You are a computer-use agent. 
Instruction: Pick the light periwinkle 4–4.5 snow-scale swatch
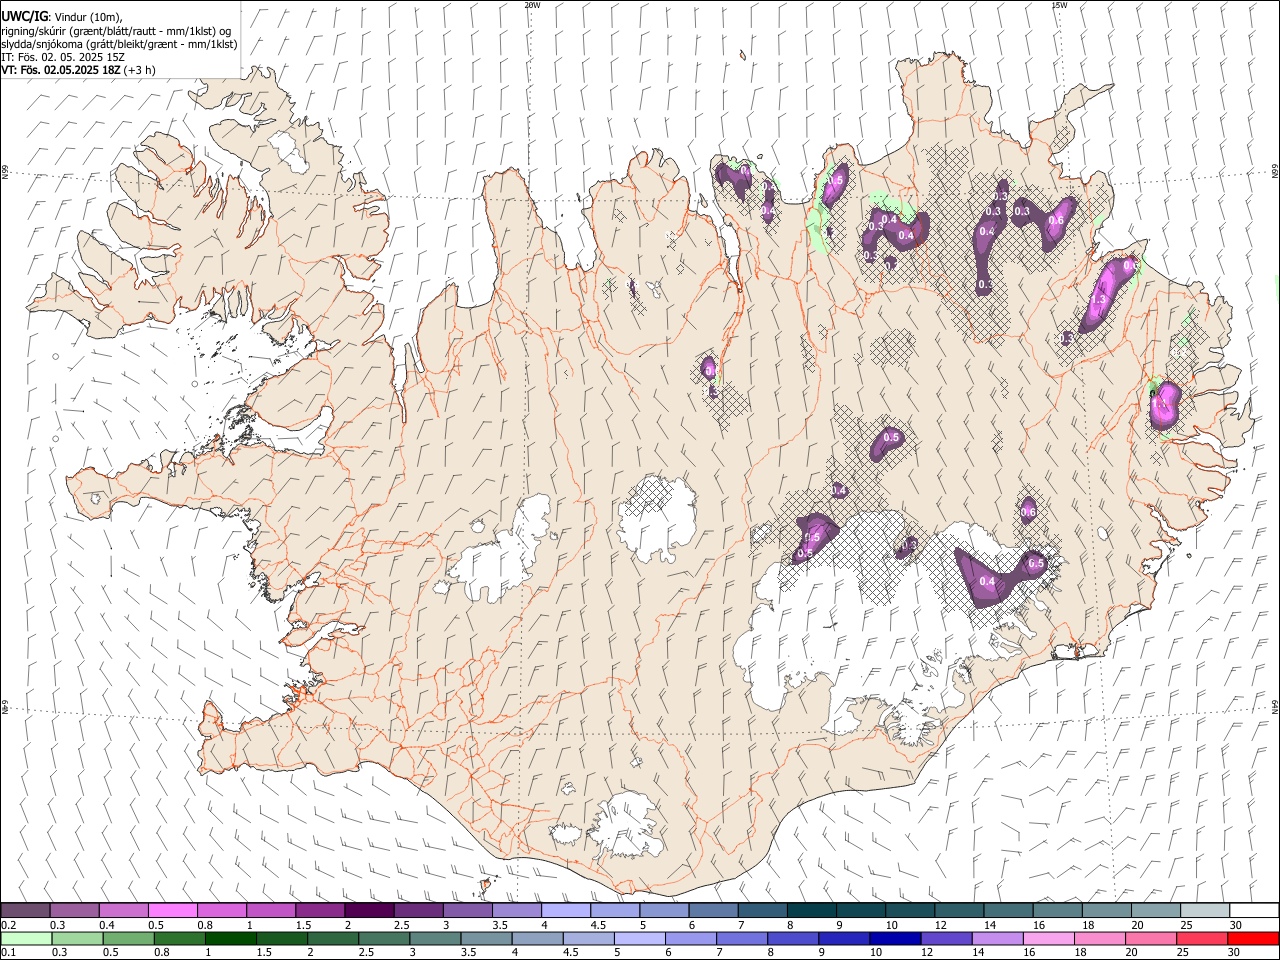(566, 910)
